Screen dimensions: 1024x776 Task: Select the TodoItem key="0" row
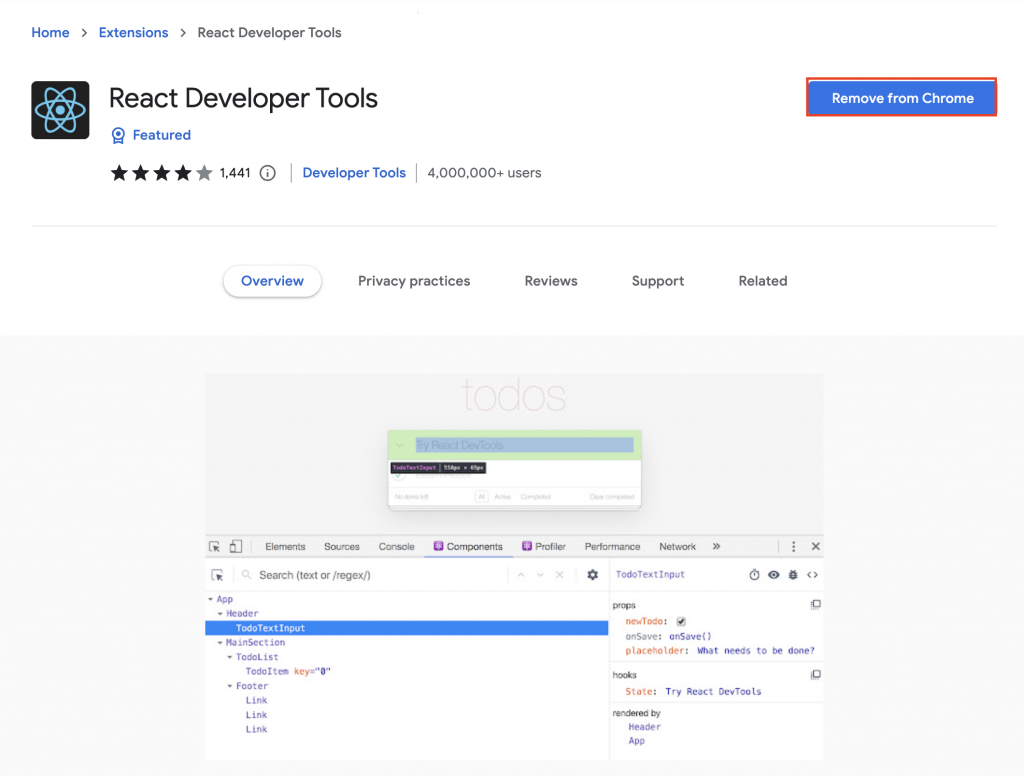[288, 671]
